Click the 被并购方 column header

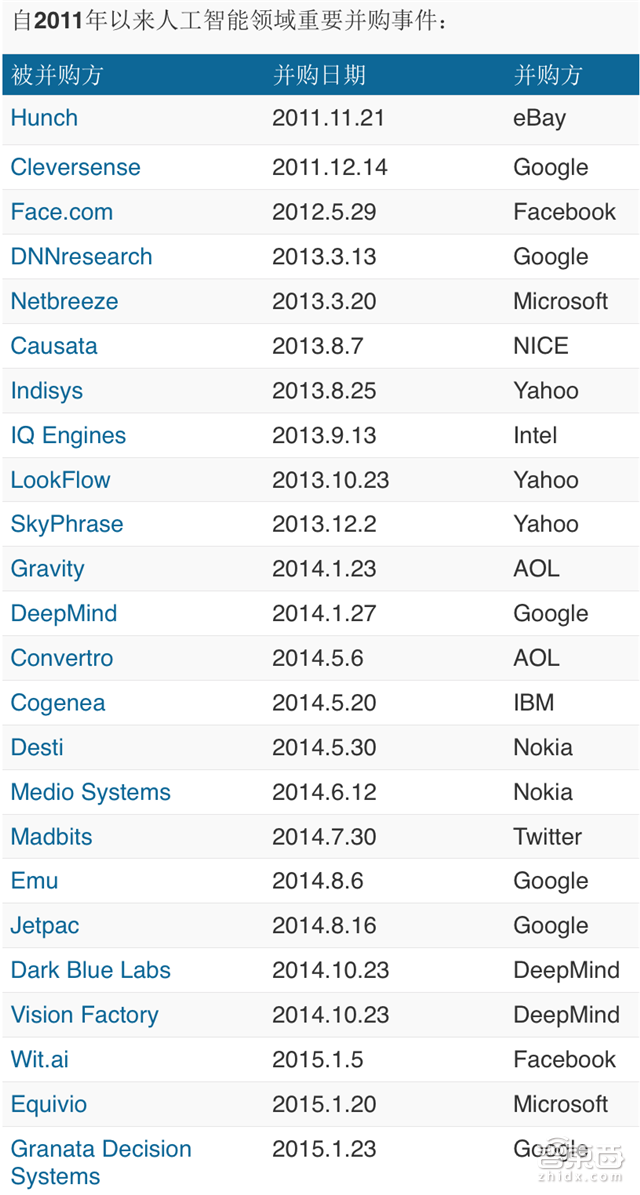(57, 75)
